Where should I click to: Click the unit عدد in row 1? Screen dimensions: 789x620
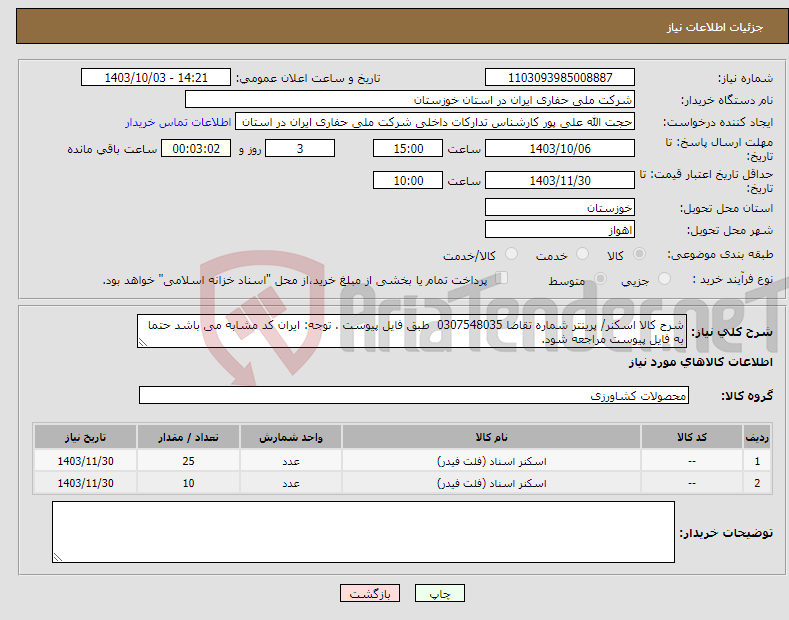[x=291, y=461]
